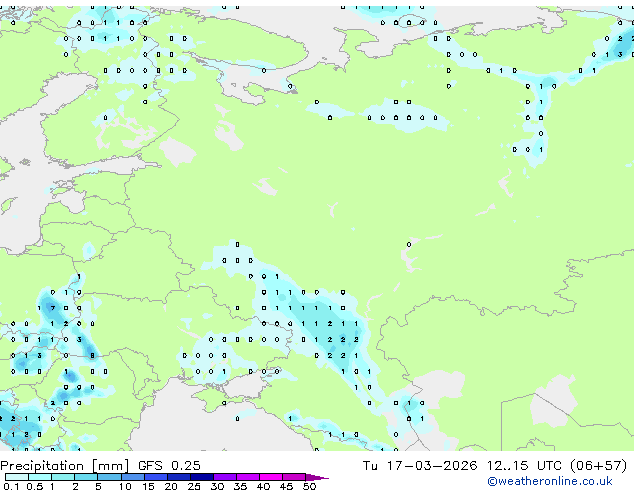Screen dimensions: 634x490
Task: Click the '8' precipitation value on the map
Action: point(93,355)
